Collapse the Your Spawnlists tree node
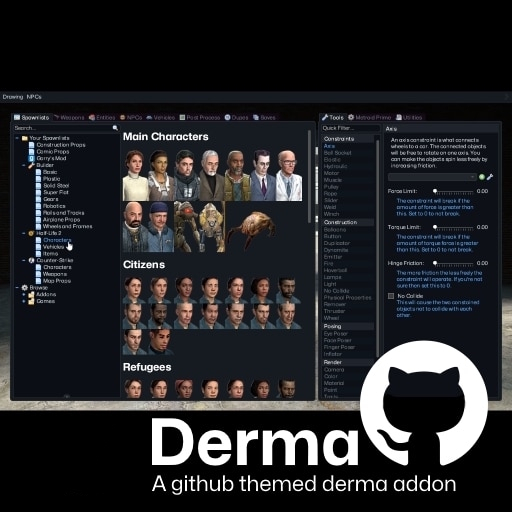The image size is (512, 512). coord(17,138)
